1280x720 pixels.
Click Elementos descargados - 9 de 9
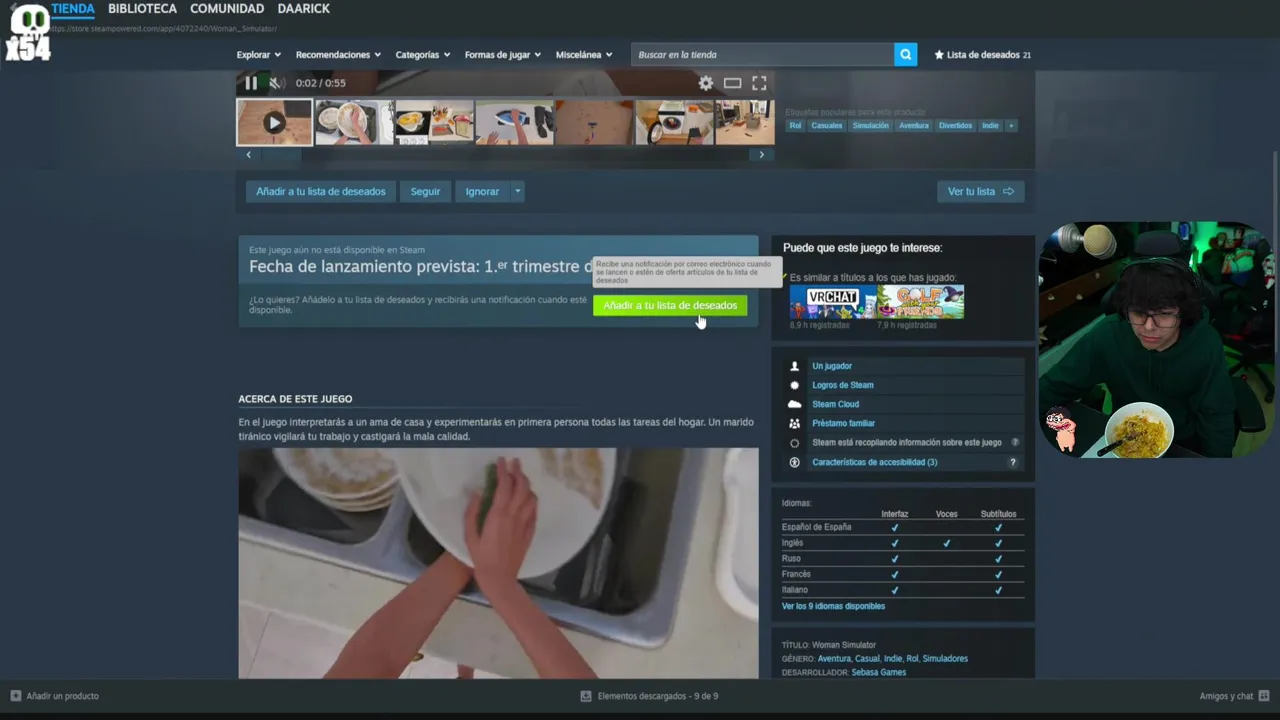658,696
